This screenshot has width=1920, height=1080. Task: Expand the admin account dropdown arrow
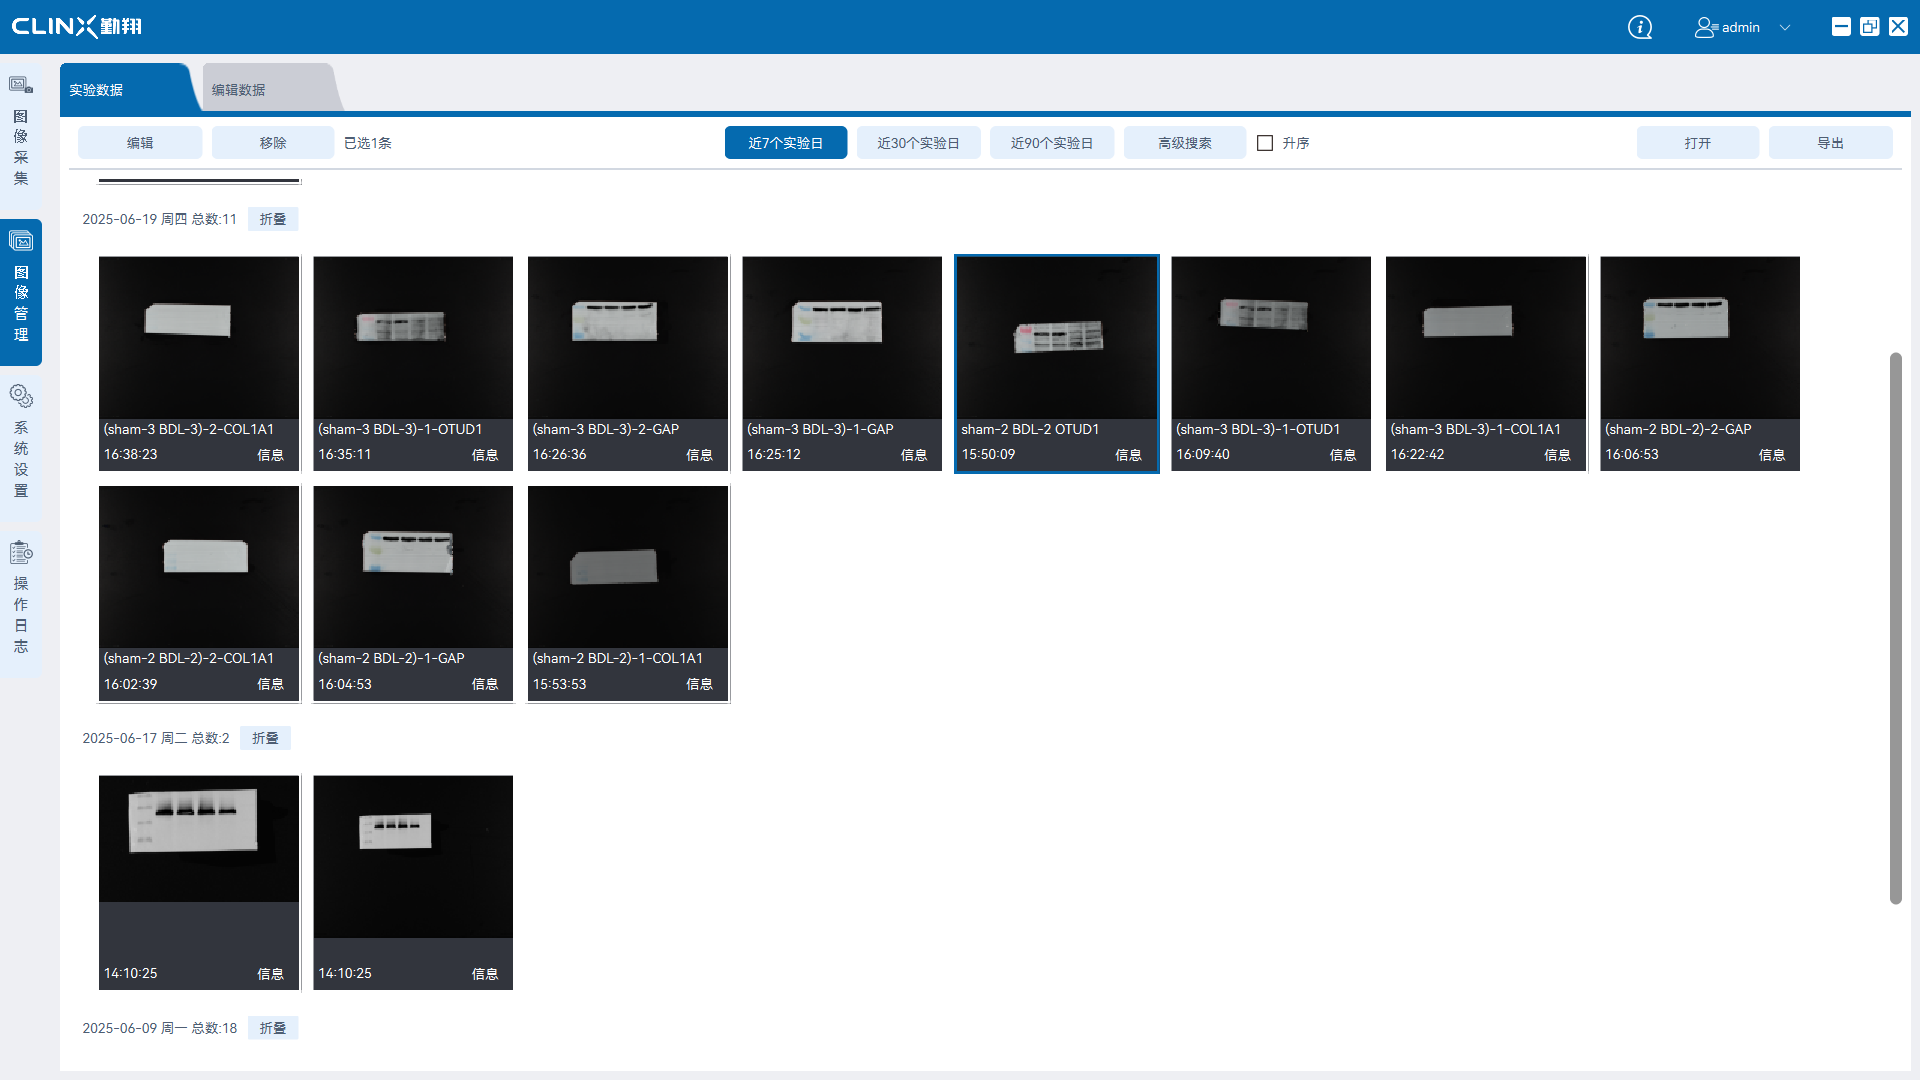click(x=1785, y=27)
